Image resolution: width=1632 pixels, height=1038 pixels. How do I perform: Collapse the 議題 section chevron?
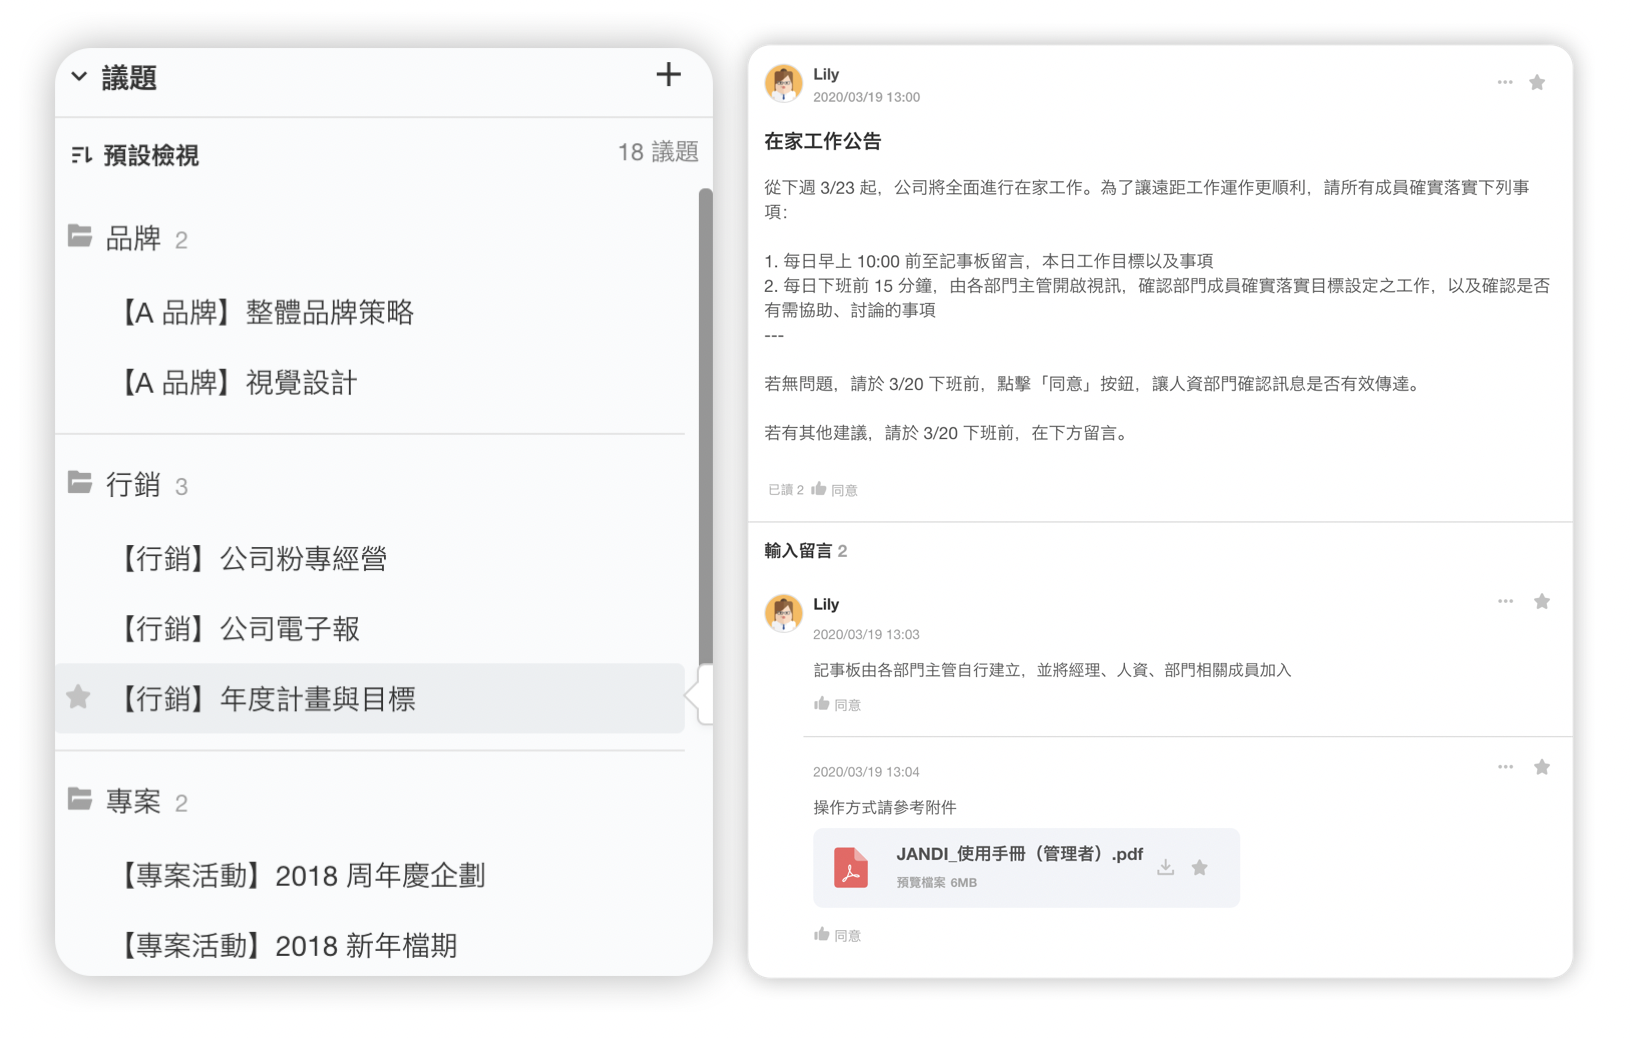coord(80,77)
